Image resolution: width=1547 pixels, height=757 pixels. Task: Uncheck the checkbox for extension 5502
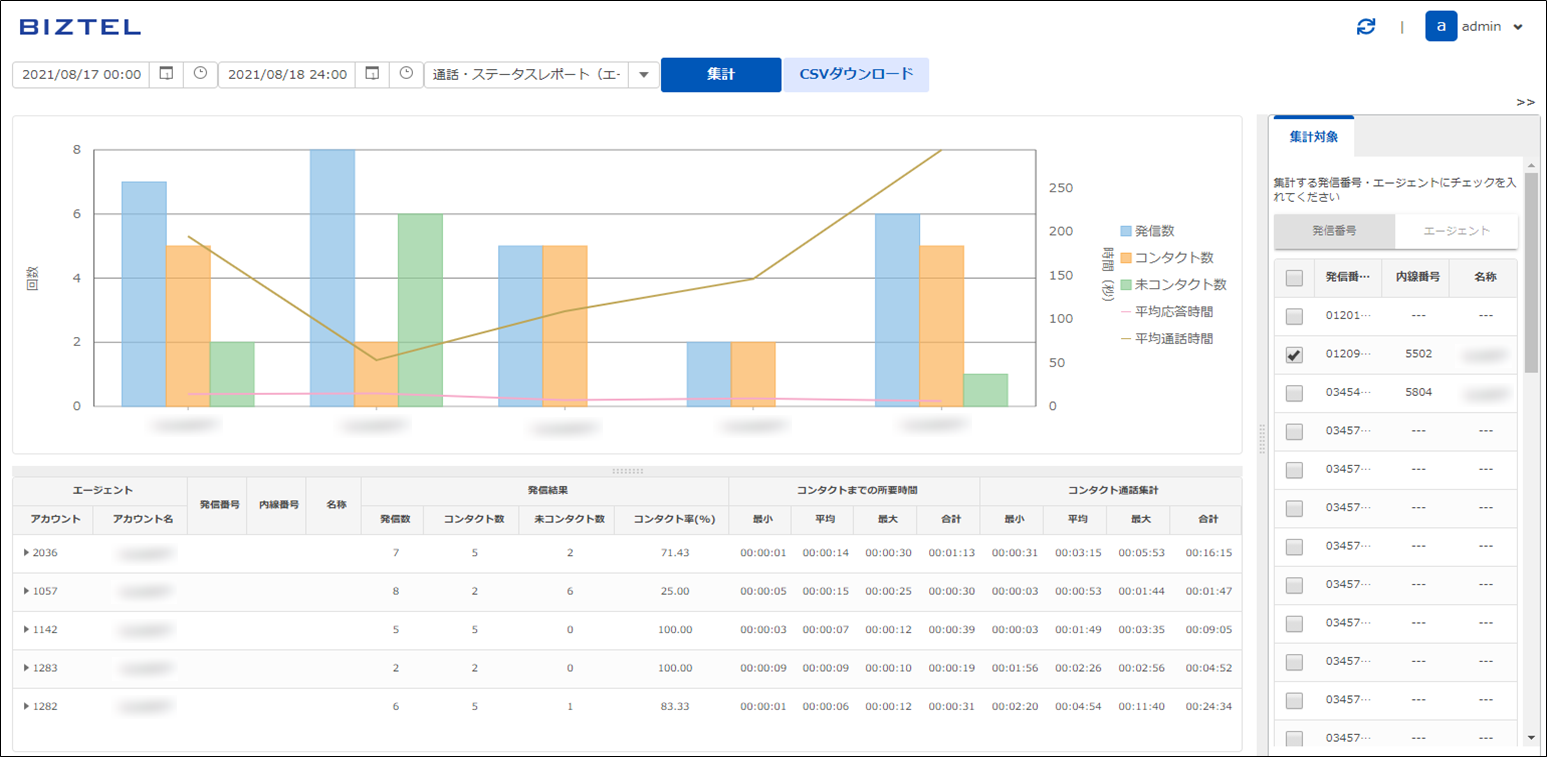coord(1294,355)
